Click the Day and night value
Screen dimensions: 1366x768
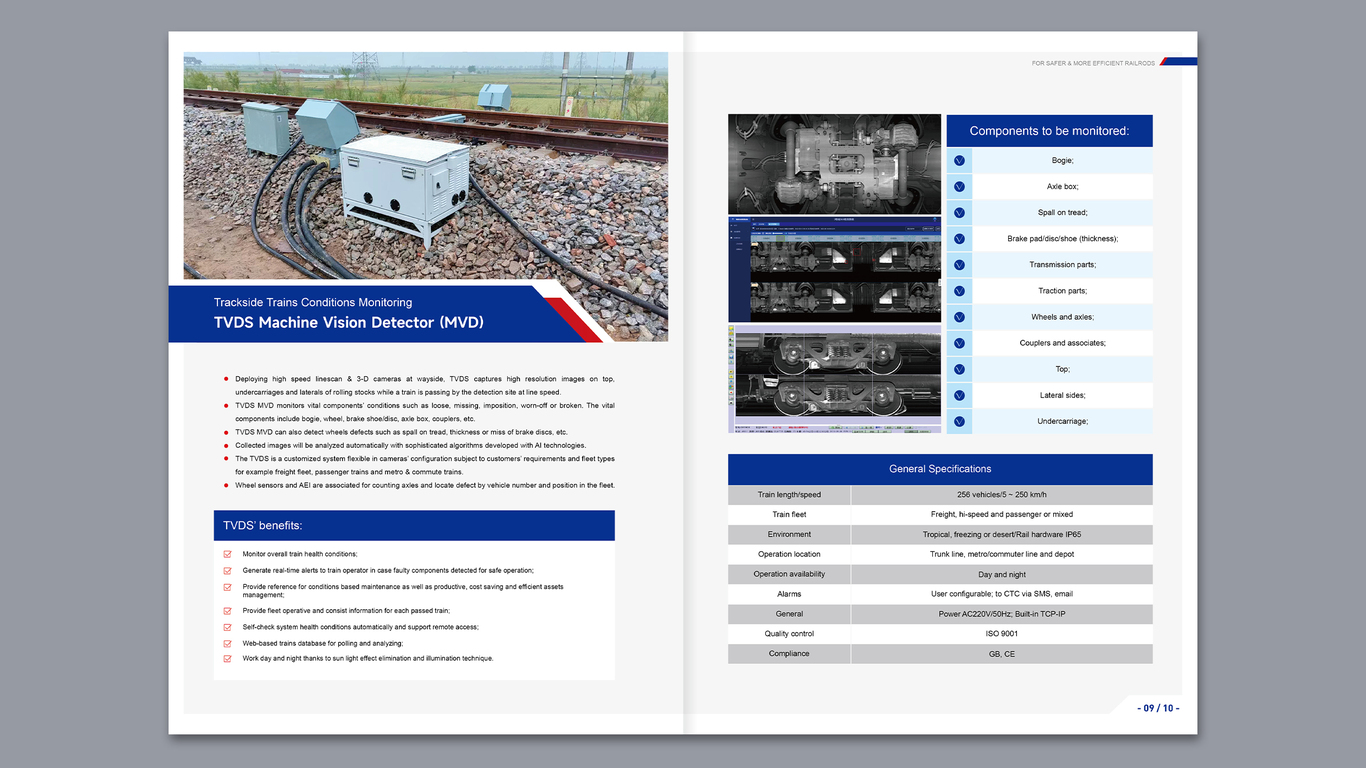pos(1002,574)
